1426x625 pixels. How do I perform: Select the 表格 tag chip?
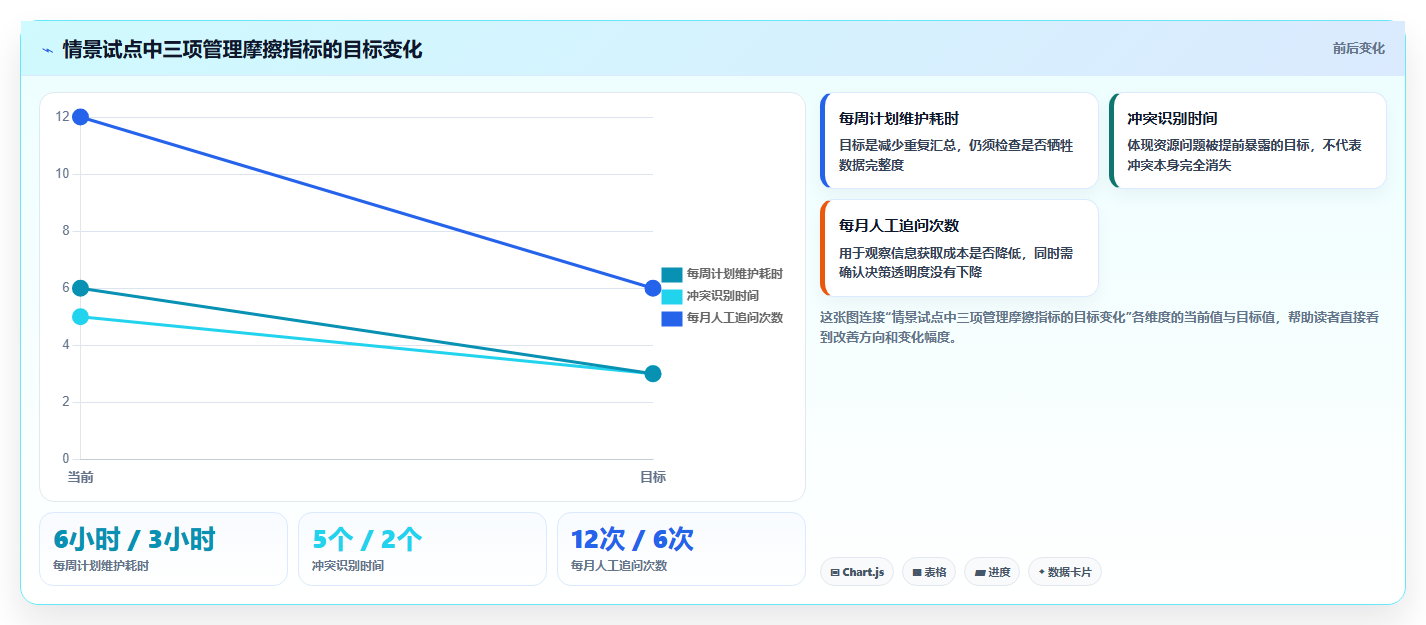tap(929, 572)
